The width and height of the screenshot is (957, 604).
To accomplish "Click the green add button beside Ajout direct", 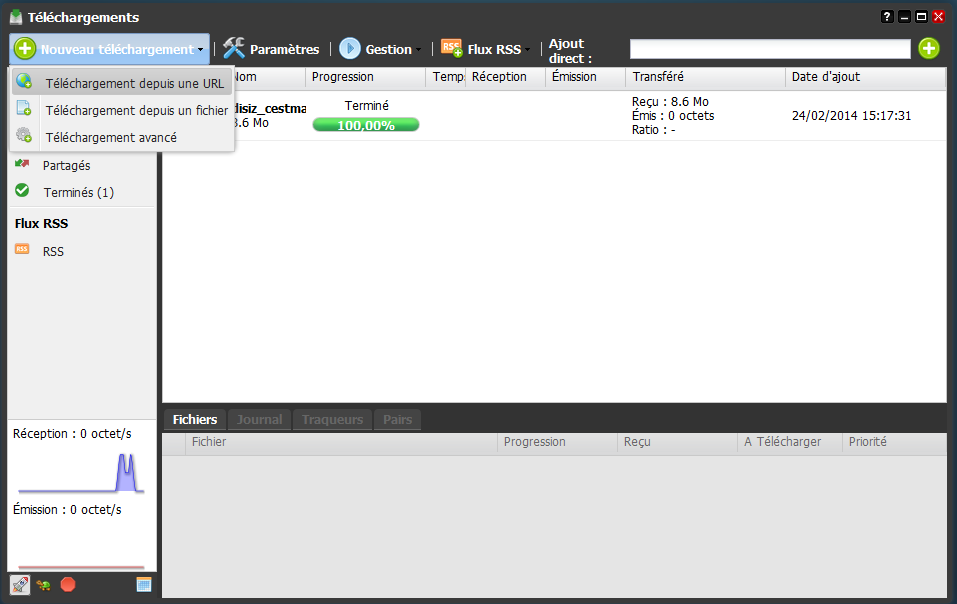I will click(929, 48).
